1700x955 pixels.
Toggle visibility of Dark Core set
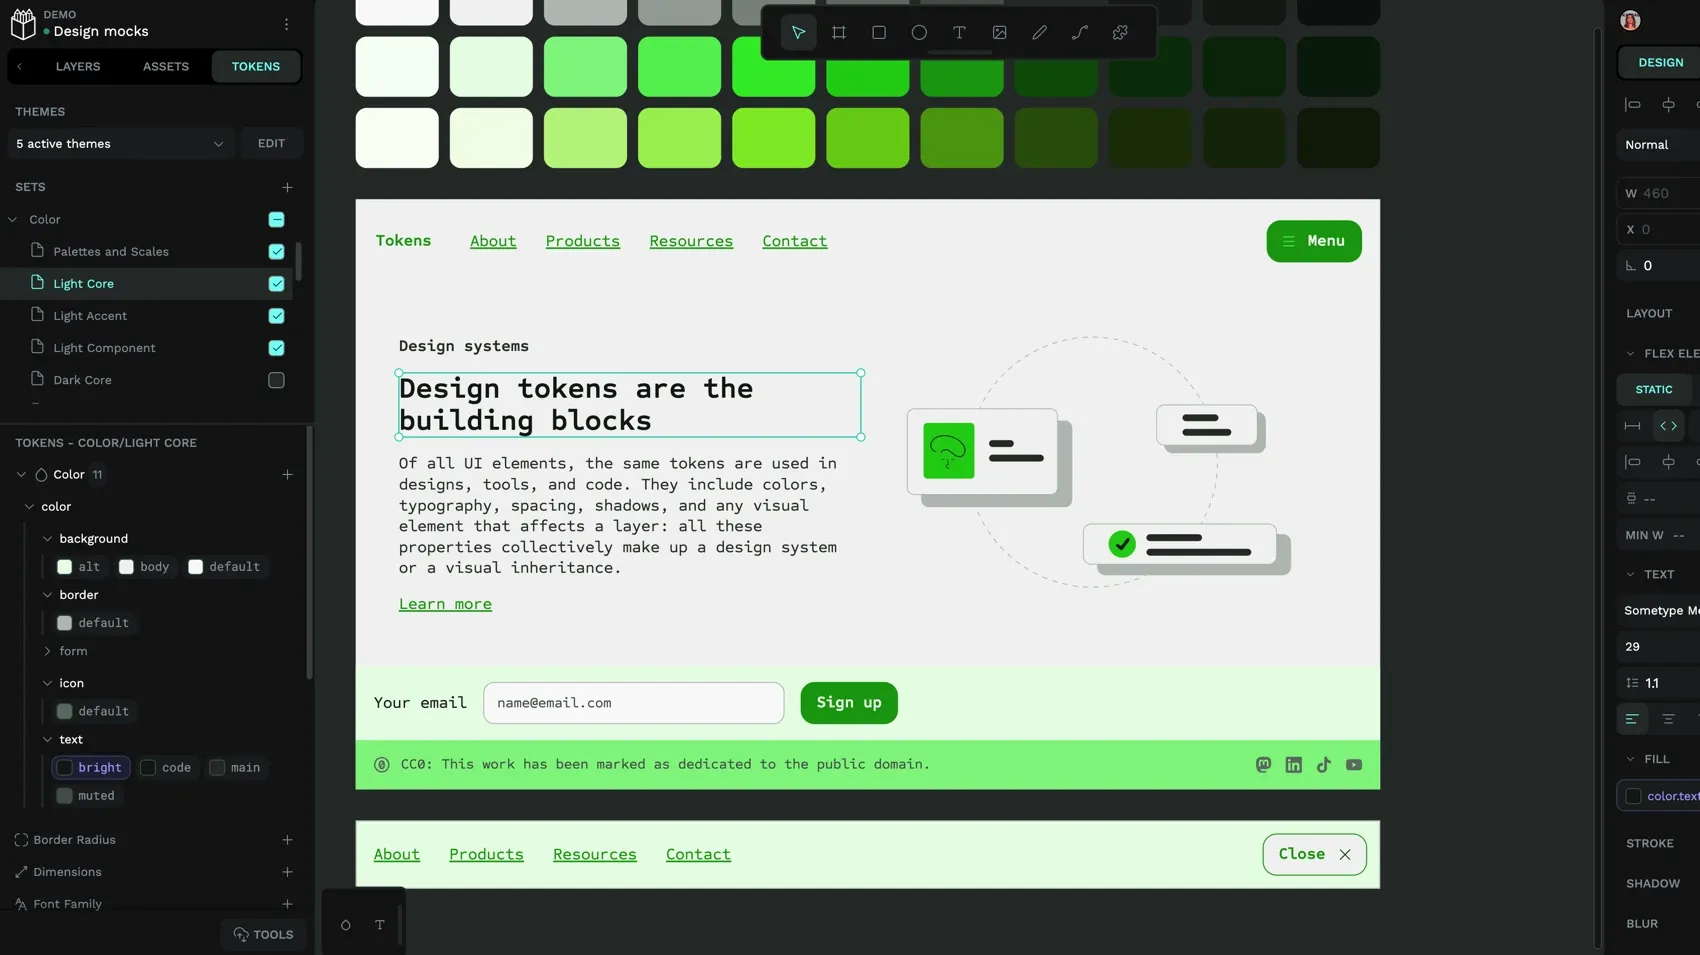coord(276,380)
